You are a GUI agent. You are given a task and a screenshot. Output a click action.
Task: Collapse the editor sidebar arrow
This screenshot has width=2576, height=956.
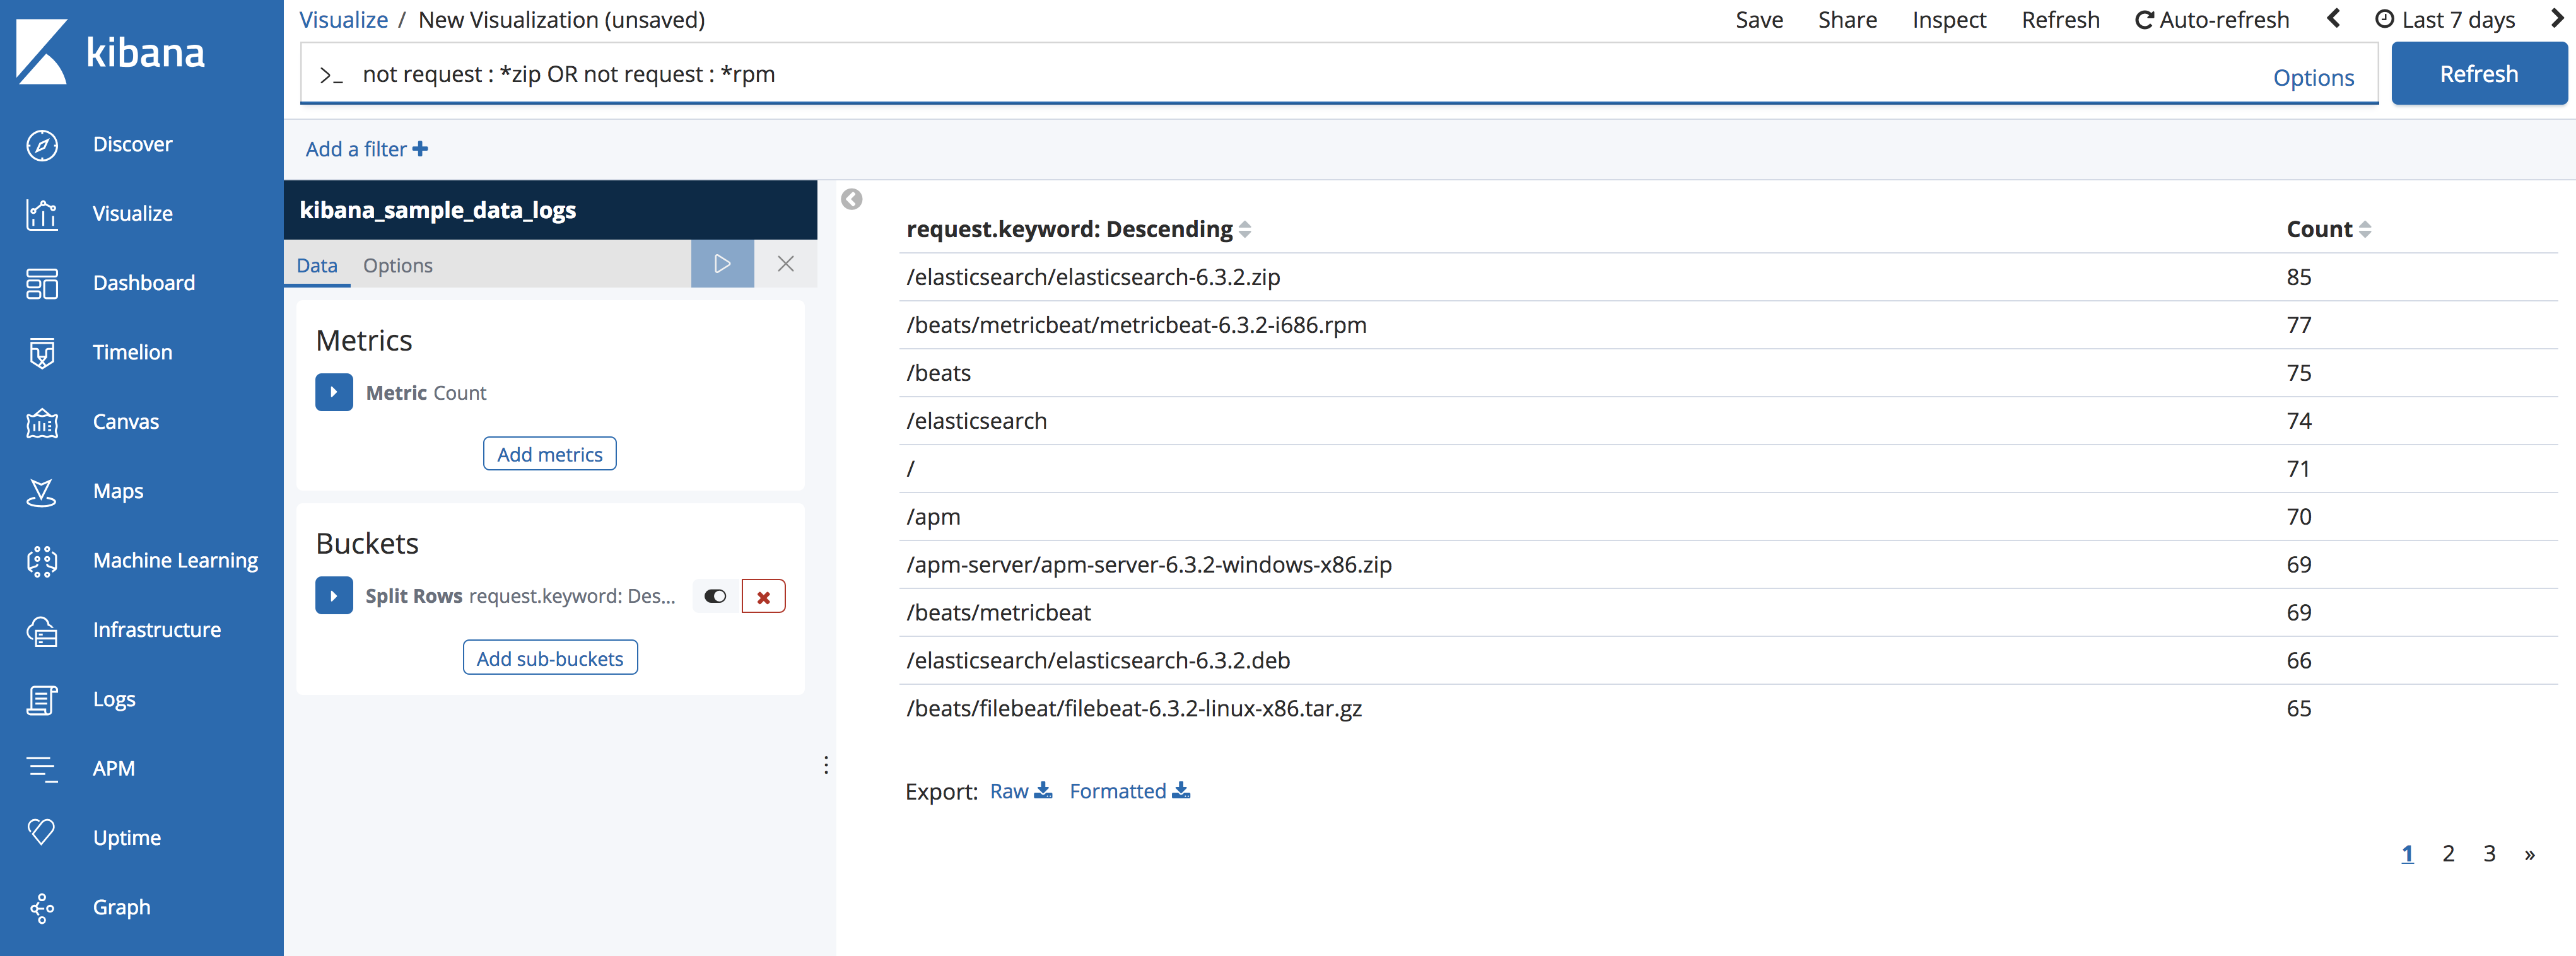[x=852, y=199]
